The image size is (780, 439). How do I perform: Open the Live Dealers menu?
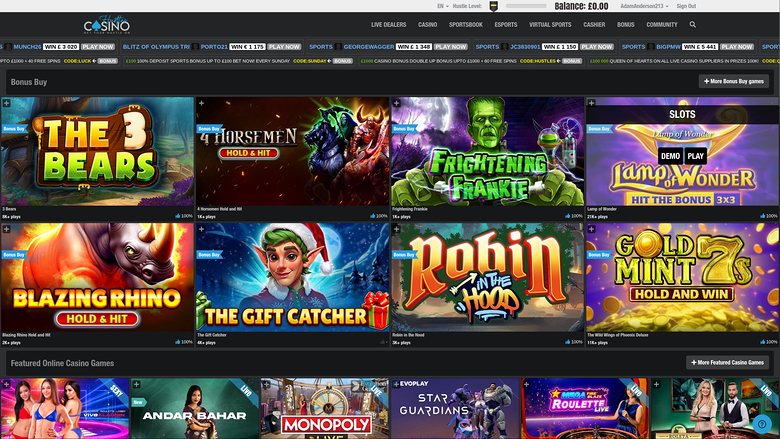click(389, 24)
